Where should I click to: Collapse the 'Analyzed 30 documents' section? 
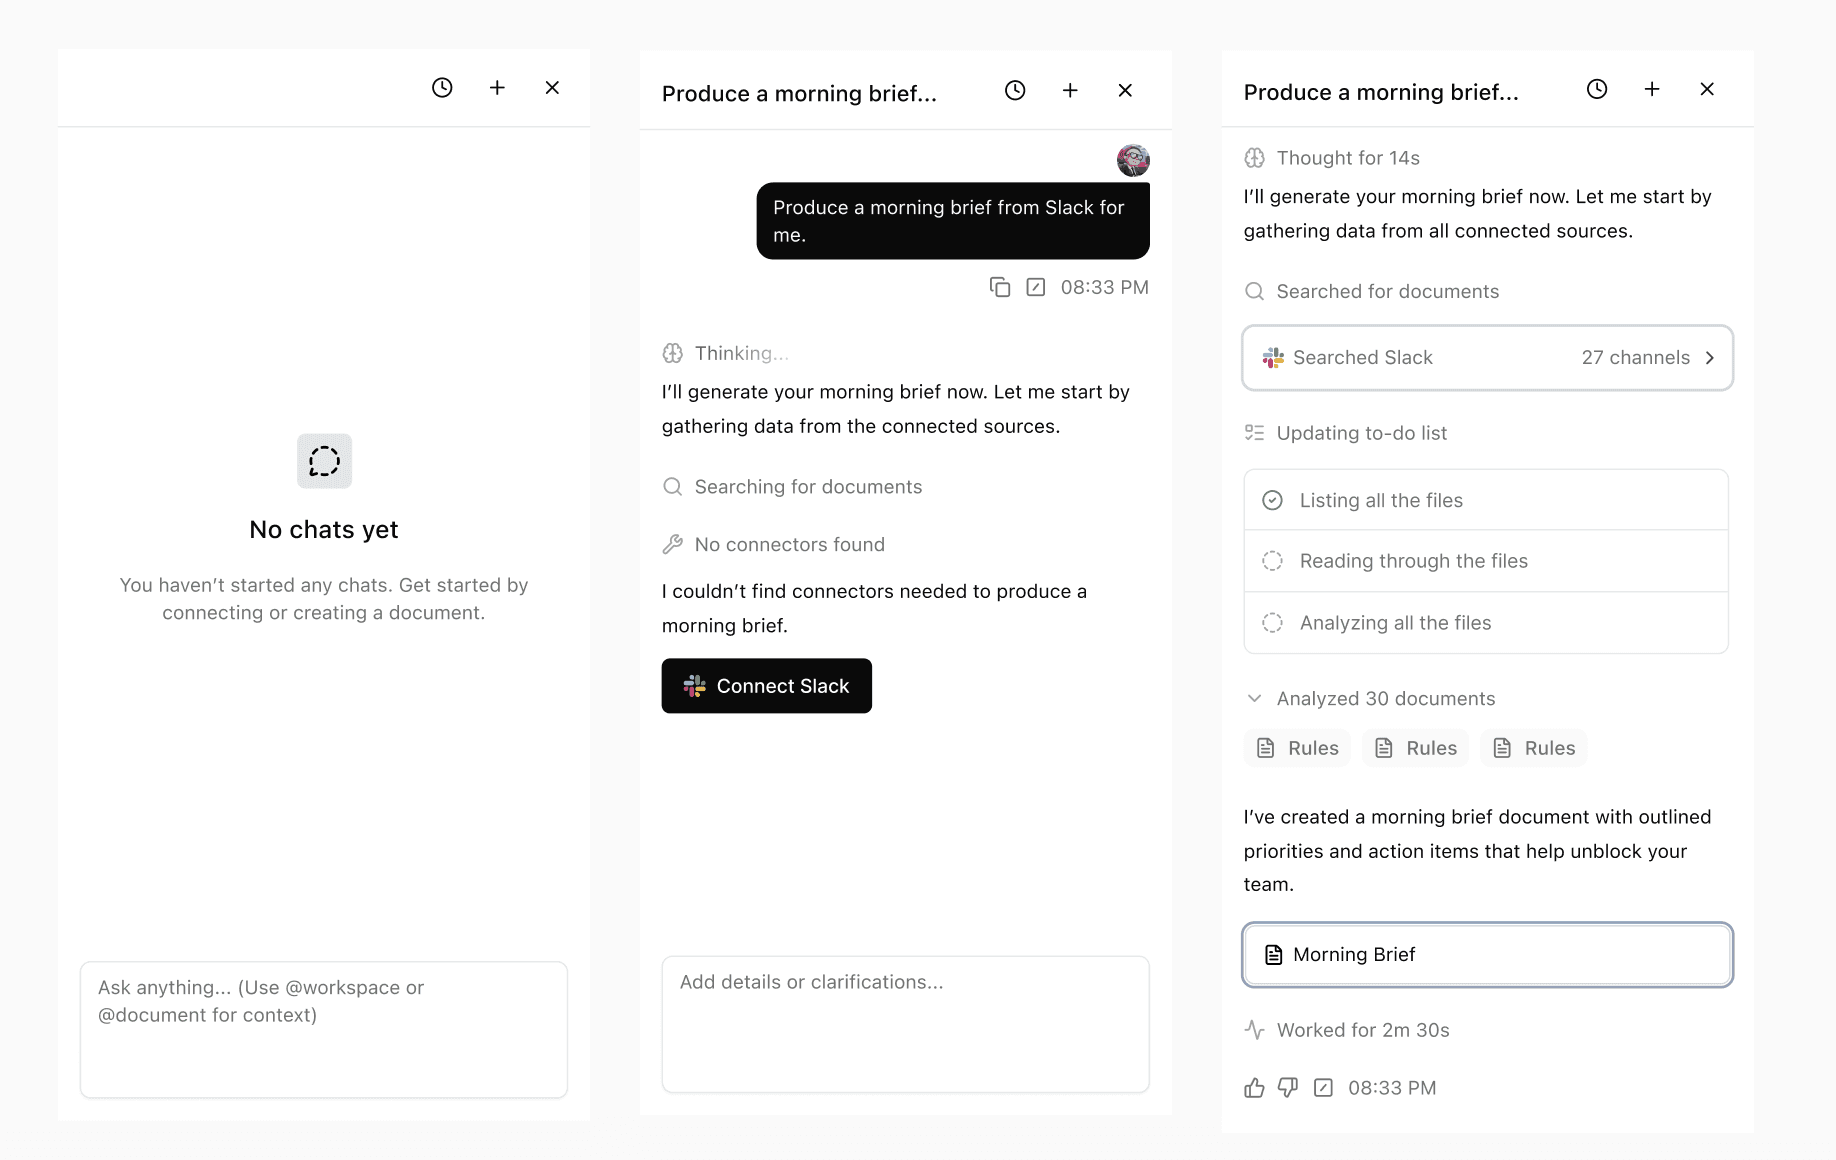coord(1254,699)
